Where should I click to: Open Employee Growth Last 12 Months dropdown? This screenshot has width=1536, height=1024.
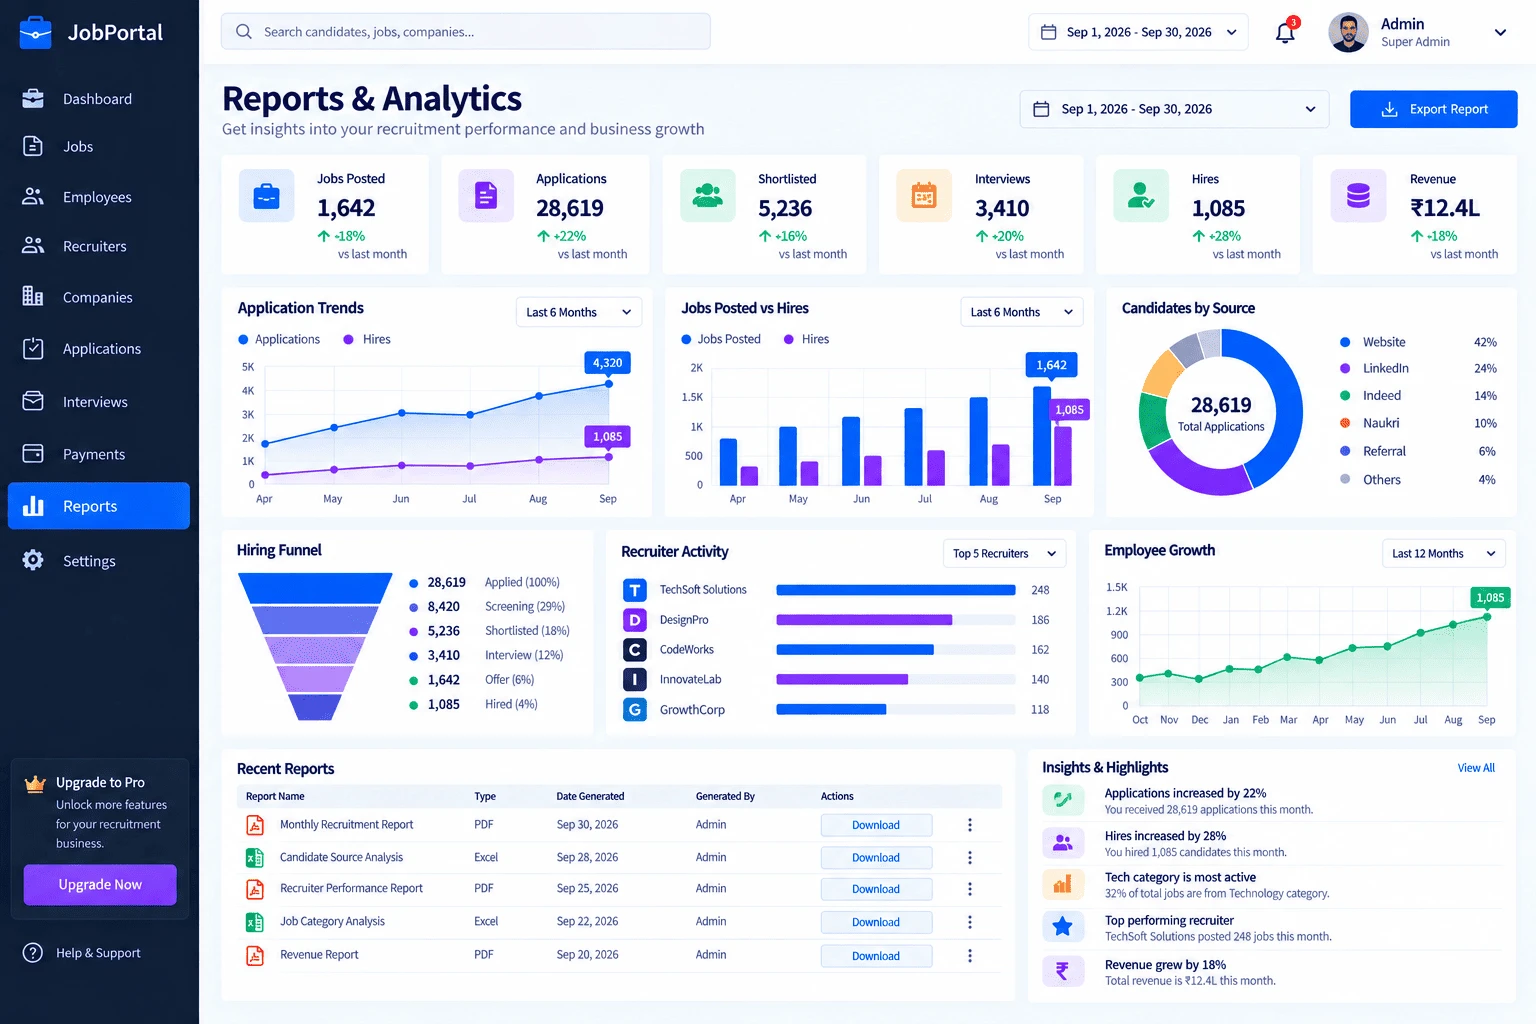pos(1444,554)
